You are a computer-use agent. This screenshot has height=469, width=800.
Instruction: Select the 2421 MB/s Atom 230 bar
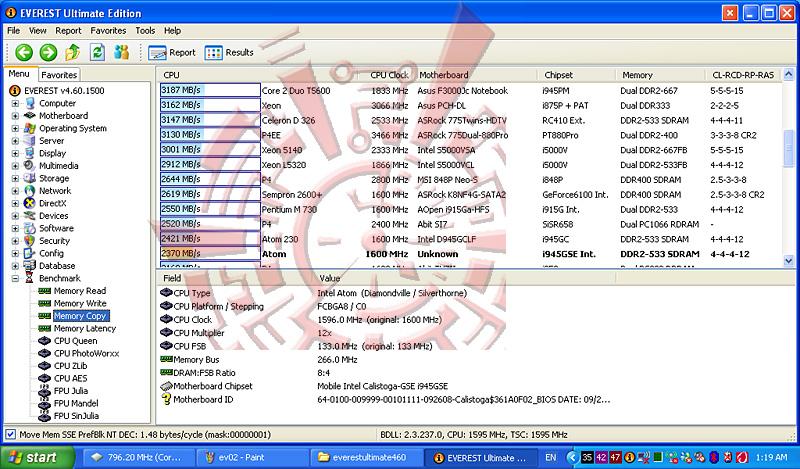210,238
